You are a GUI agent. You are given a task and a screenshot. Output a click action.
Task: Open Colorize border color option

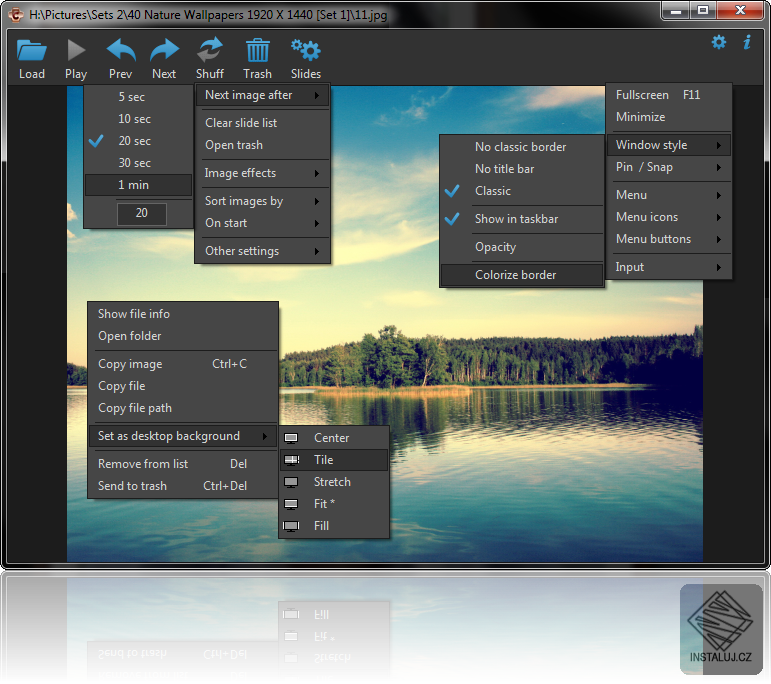(522, 275)
